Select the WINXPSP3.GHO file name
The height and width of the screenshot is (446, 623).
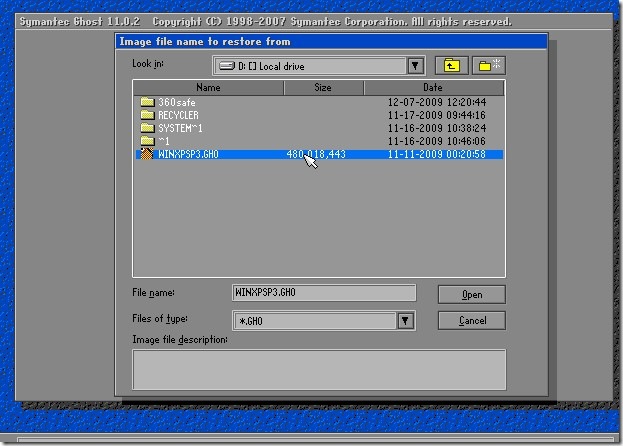[x=188, y=154]
